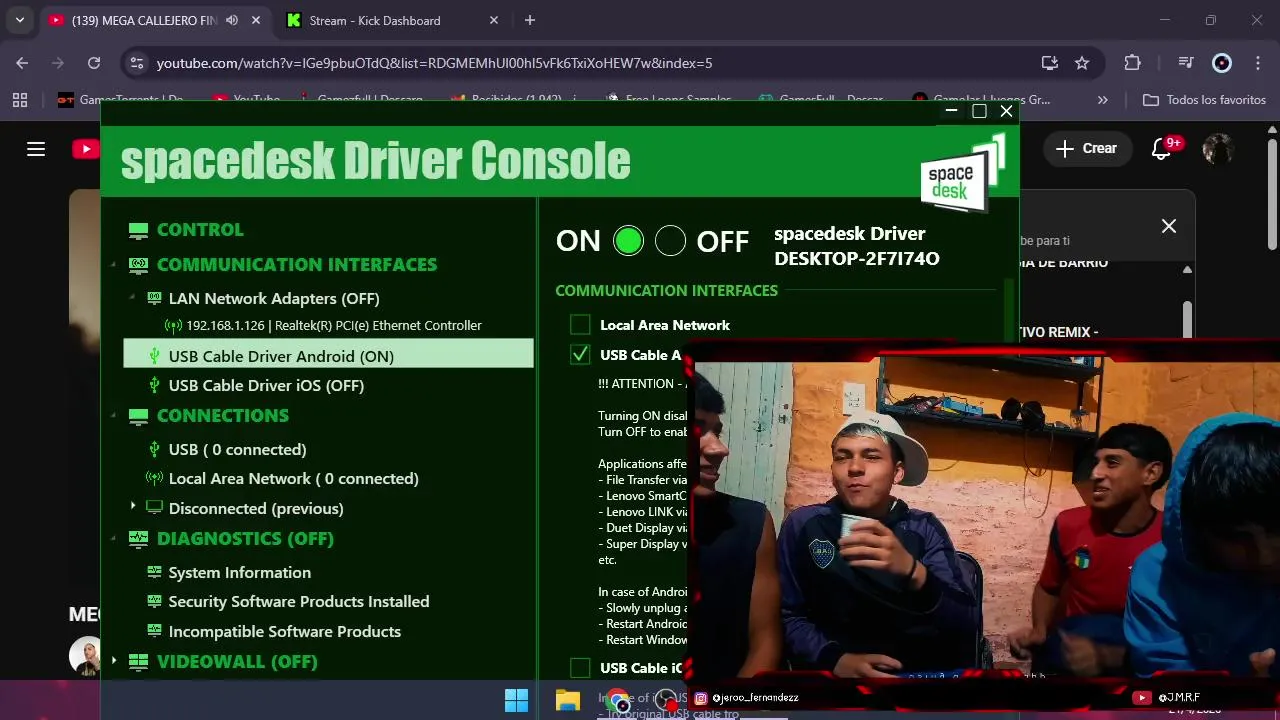The width and height of the screenshot is (1280, 720).
Task: Open the Chrome profile icon
Action: pyautogui.click(x=1222, y=63)
